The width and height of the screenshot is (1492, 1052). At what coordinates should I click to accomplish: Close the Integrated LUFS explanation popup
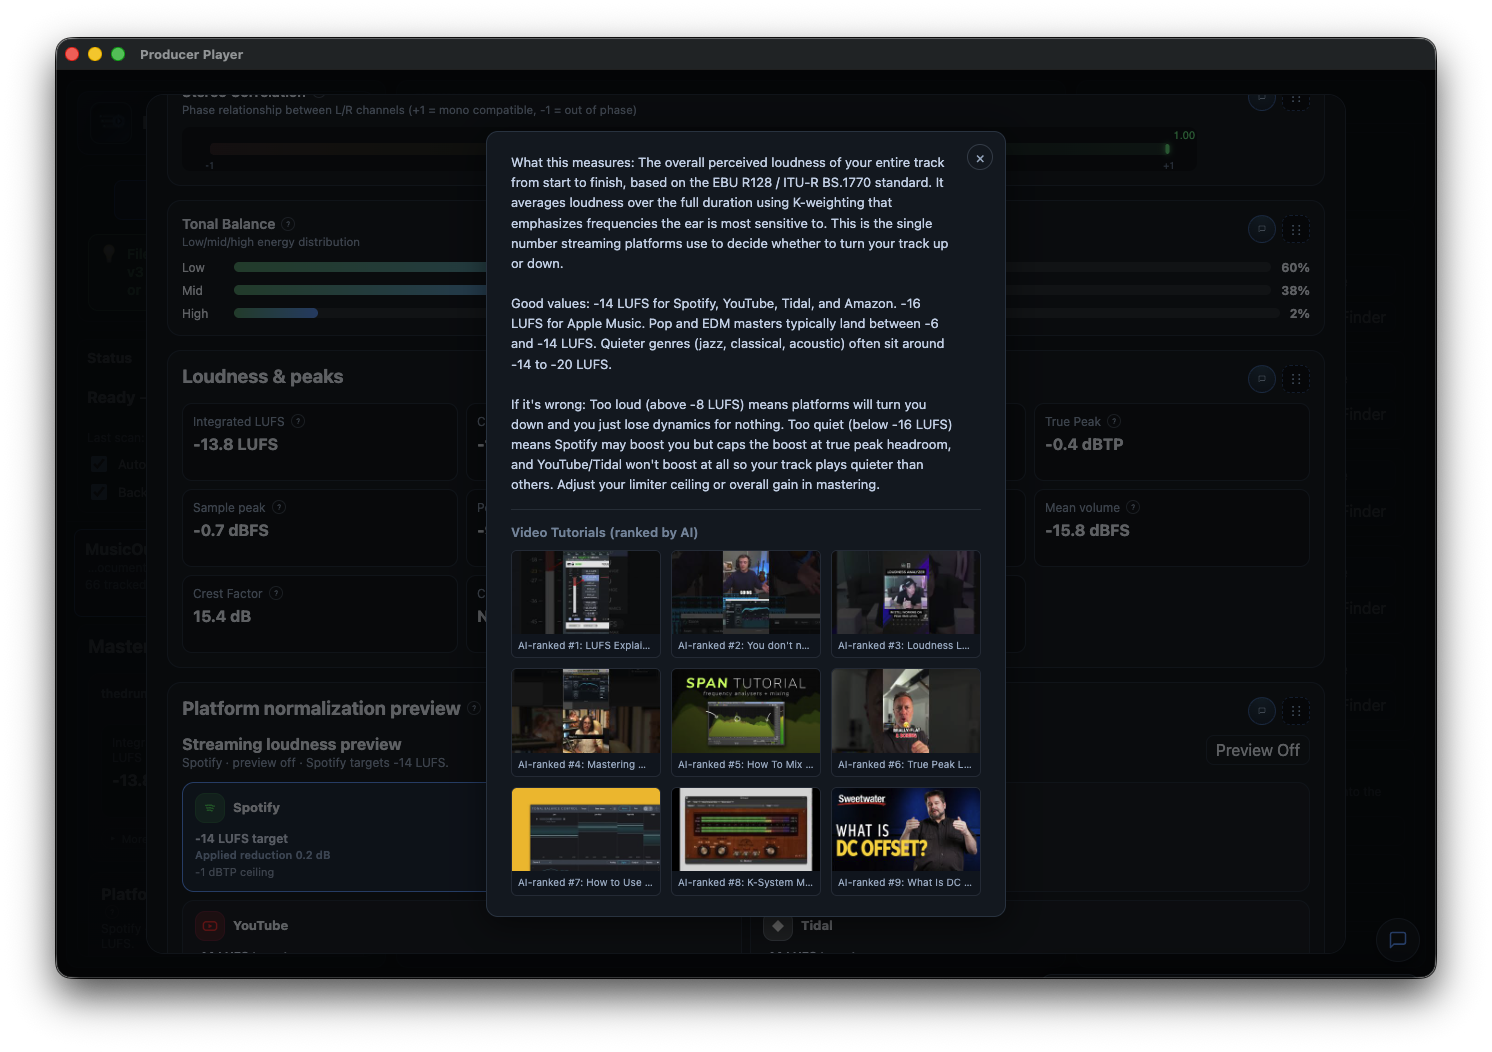coord(980,158)
